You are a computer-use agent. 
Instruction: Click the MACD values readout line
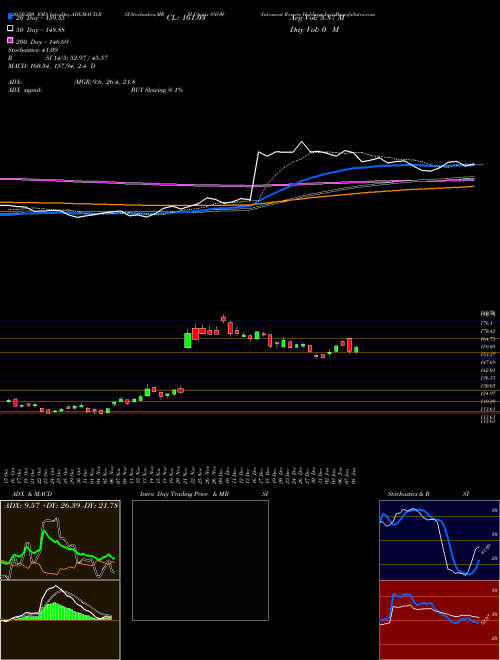pos(52,66)
